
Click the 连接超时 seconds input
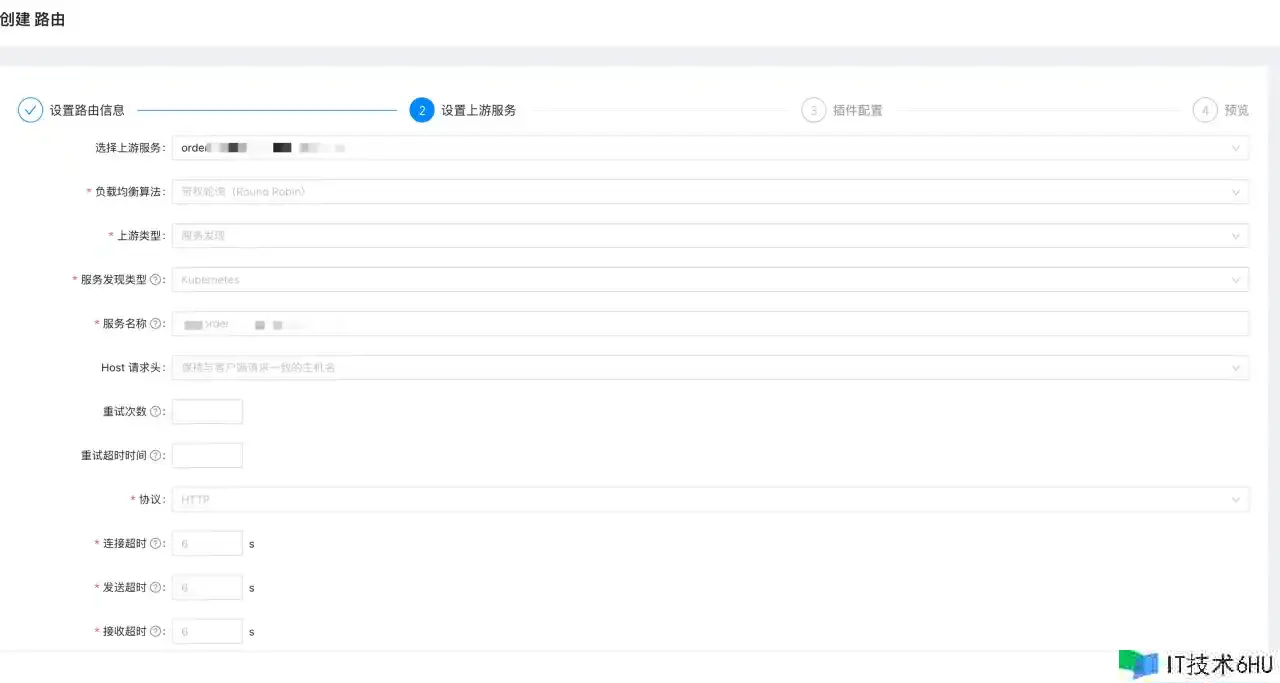click(x=207, y=544)
